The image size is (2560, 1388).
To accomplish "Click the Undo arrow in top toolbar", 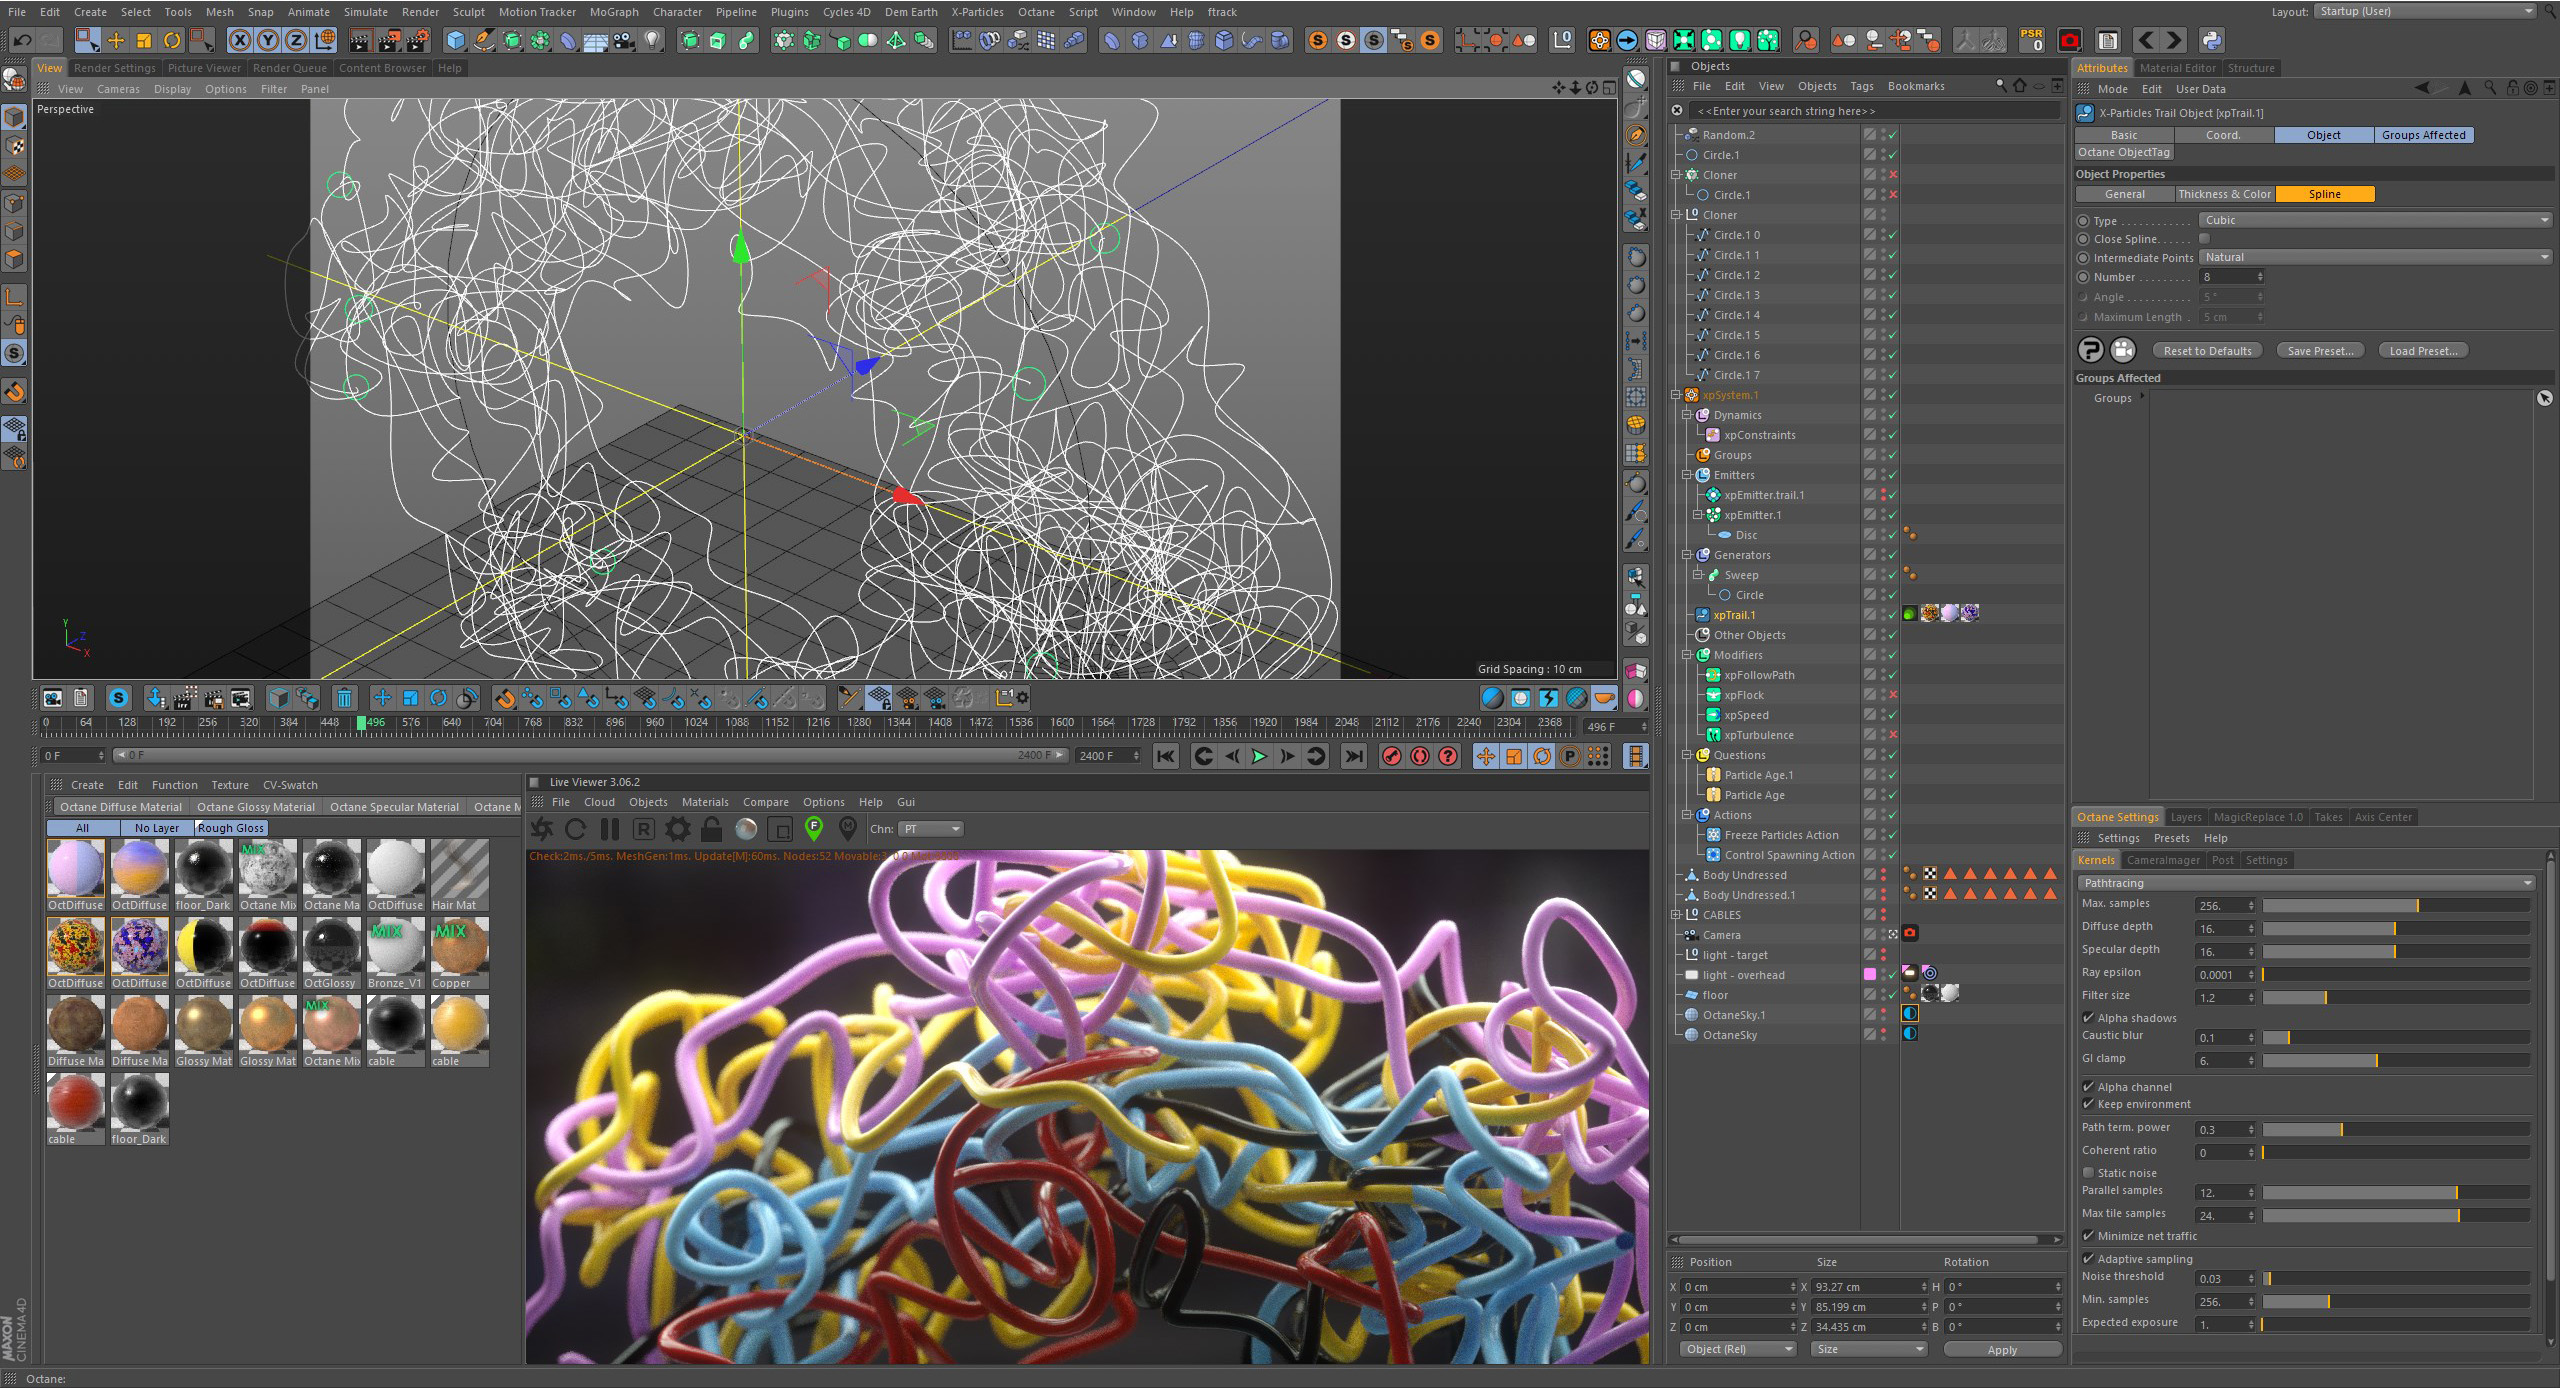I will 22,41.
